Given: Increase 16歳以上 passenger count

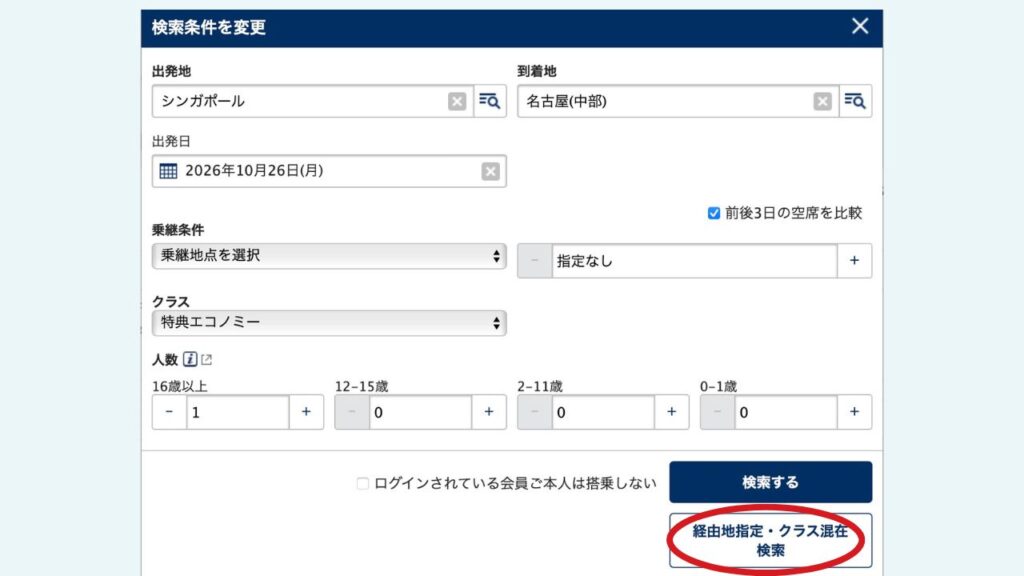Looking at the screenshot, I should click(306, 412).
